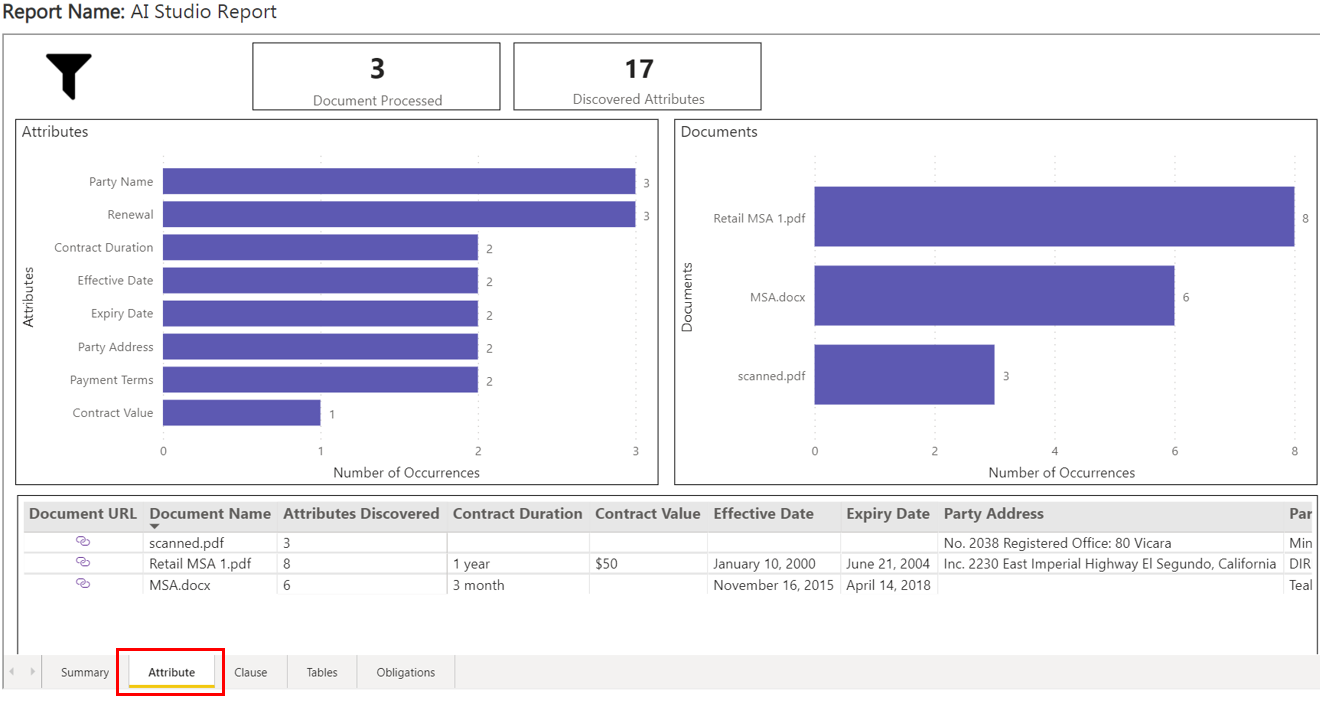Select the Contract Value bar in Attributes chart

click(241, 413)
